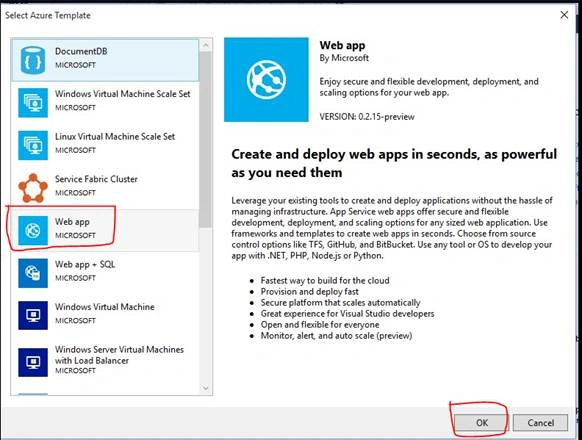582x440 pixels.
Task: Choose the DocumentDB template name
Action: pyautogui.click(x=81, y=51)
